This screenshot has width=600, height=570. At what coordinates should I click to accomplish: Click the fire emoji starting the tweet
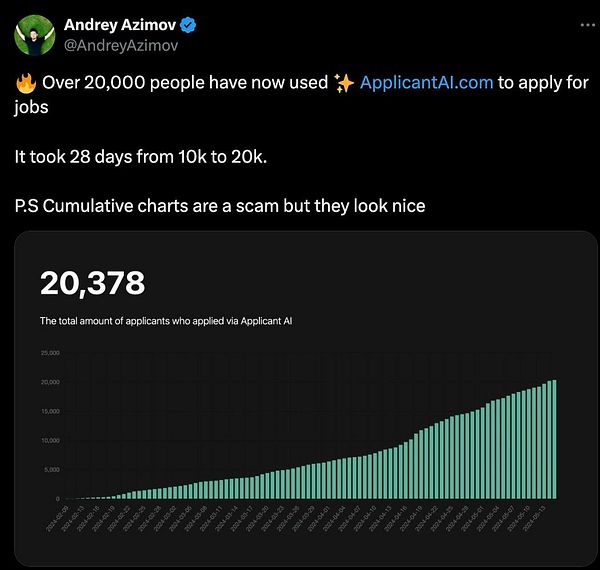coord(26,83)
